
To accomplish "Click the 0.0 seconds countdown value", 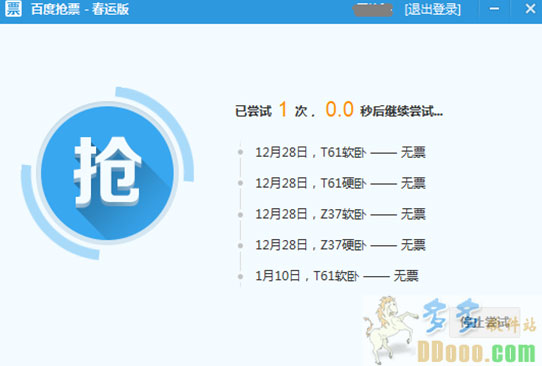I will (339, 109).
